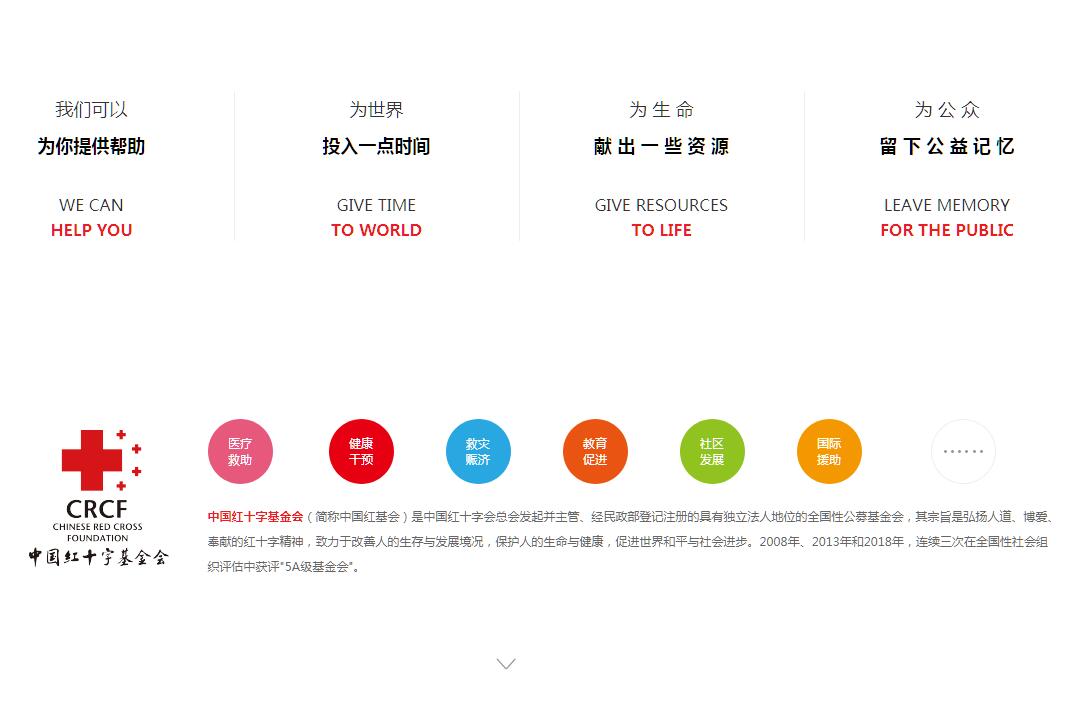The image size is (1085, 704).
Task: Select the blue 救灾赈济 circle icon
Action: (x=478, y=452)
